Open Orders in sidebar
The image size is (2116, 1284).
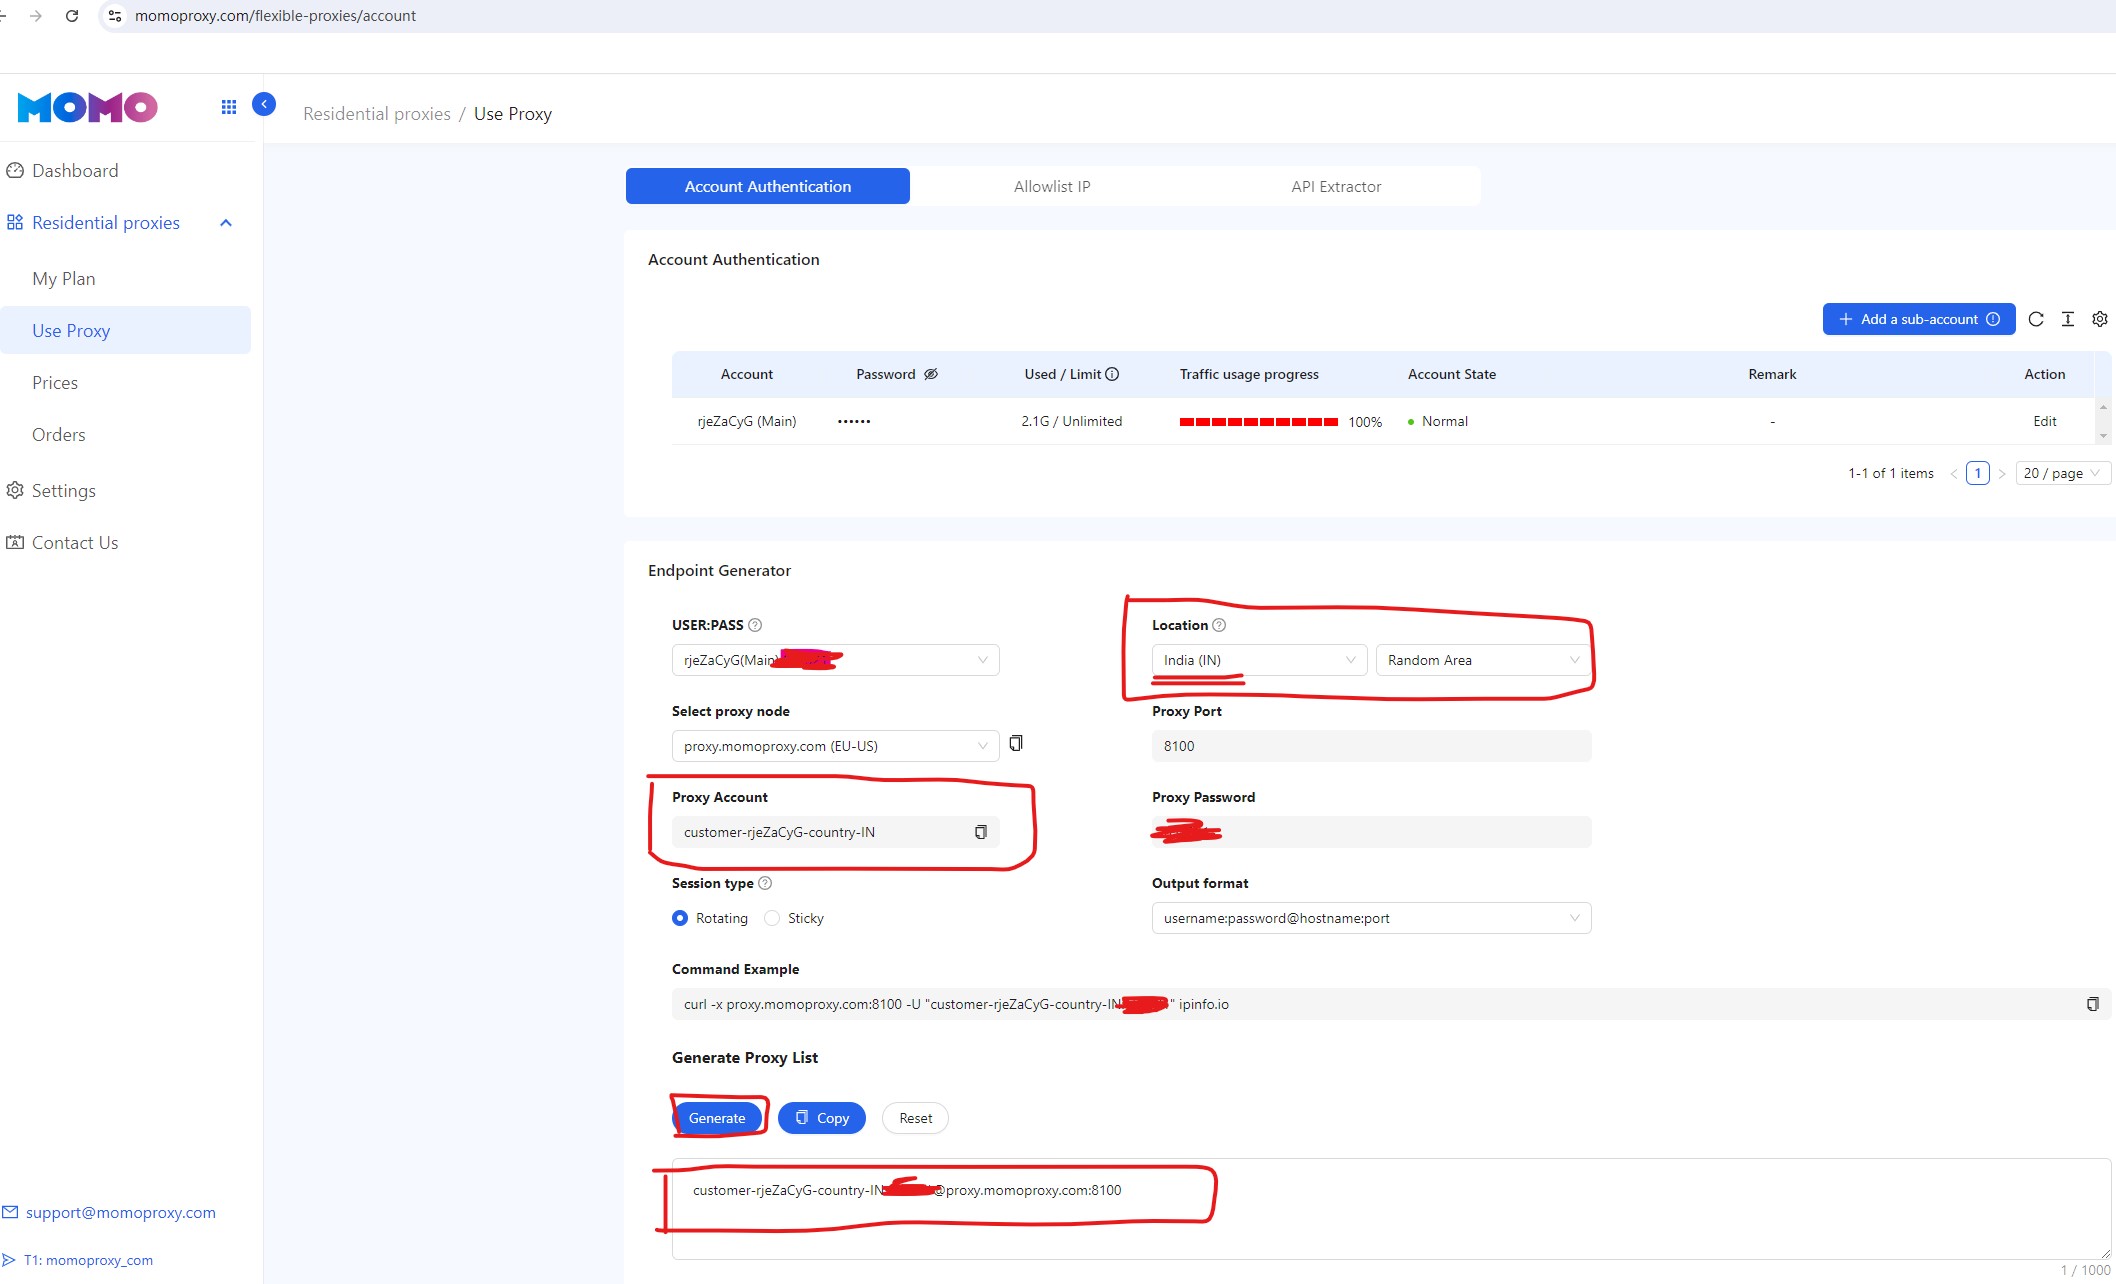coord(59,435)
